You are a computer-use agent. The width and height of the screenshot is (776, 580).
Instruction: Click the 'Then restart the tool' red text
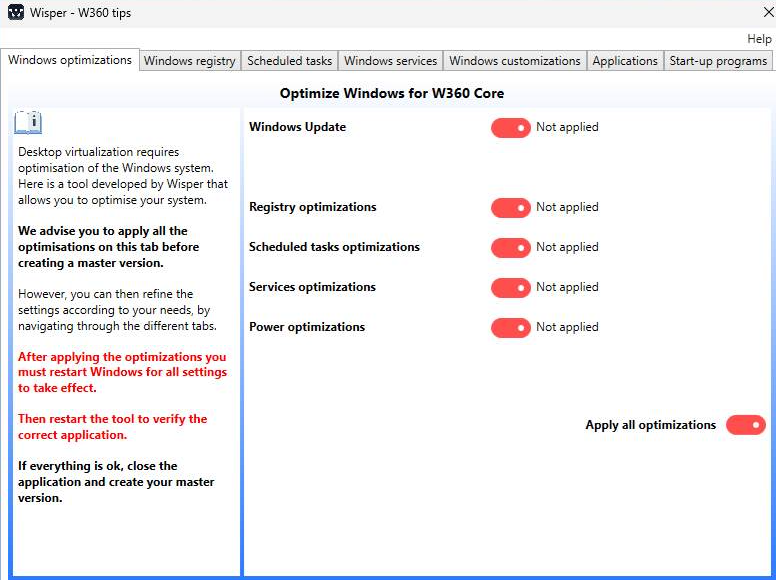(x=112, y=427)
